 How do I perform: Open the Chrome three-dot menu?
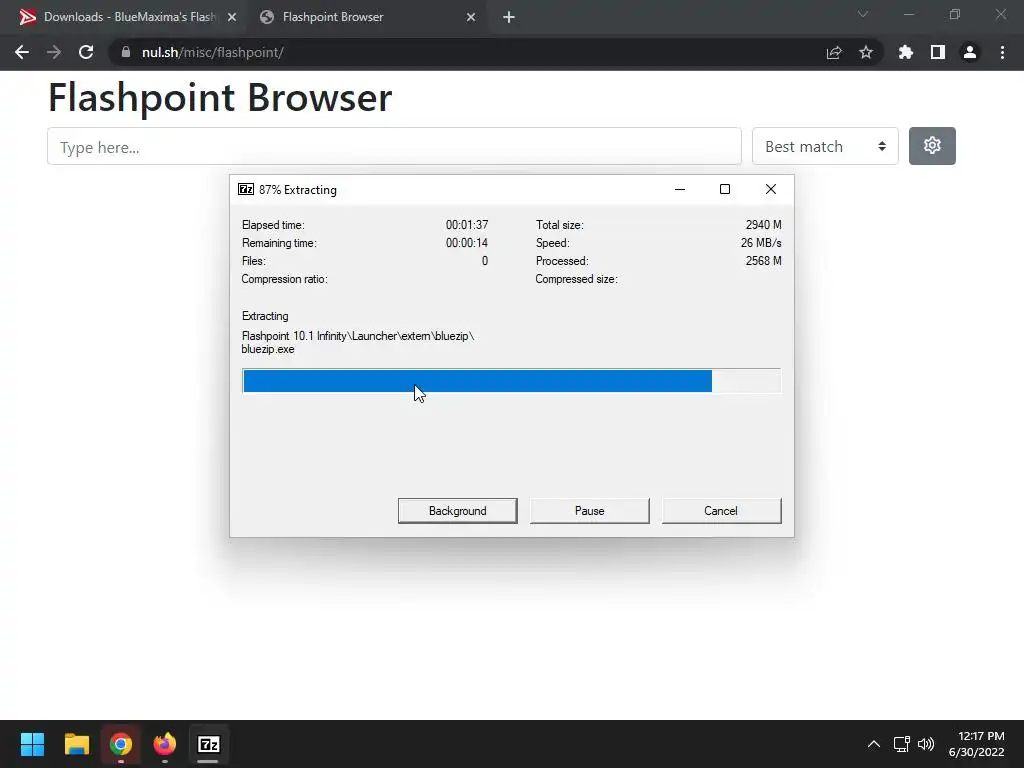click(x=1002, y=52)
